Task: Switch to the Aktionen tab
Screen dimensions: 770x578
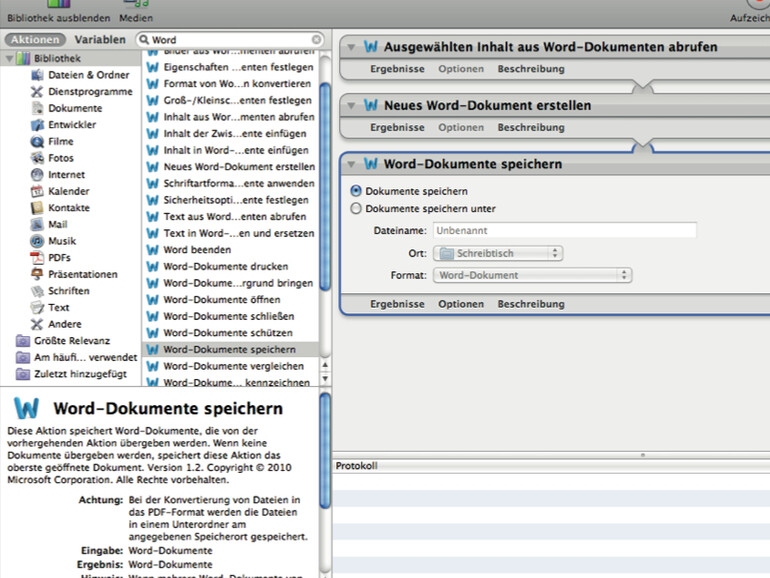Action: click(x=35, y=40)
